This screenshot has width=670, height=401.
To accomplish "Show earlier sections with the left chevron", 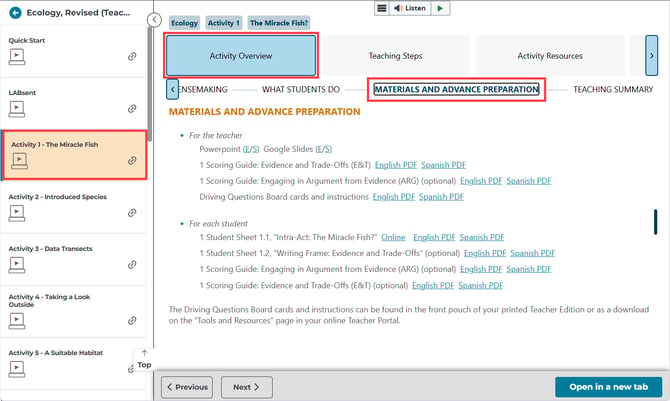I will point(172,89).
